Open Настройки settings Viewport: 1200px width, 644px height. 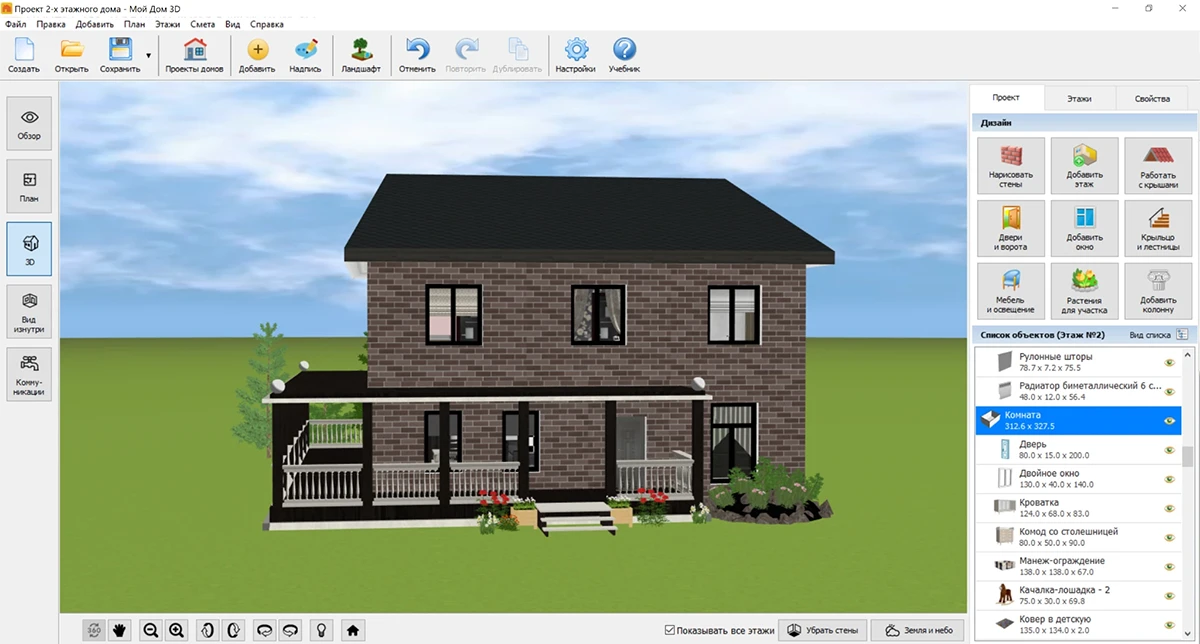[576, 55]
